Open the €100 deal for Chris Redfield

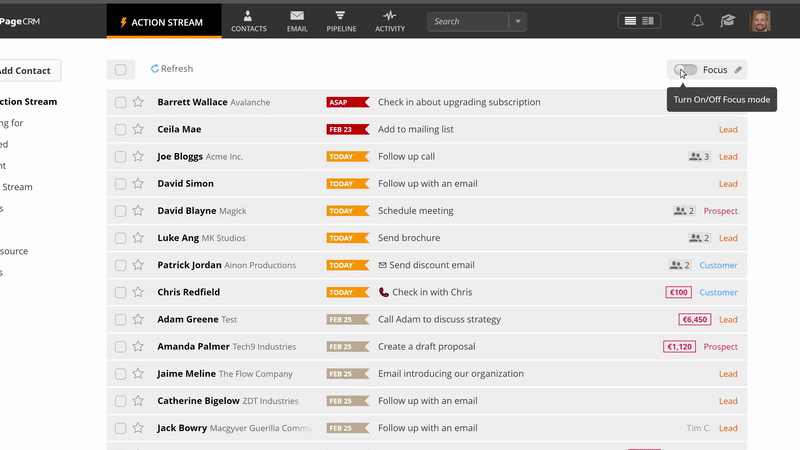678,292
